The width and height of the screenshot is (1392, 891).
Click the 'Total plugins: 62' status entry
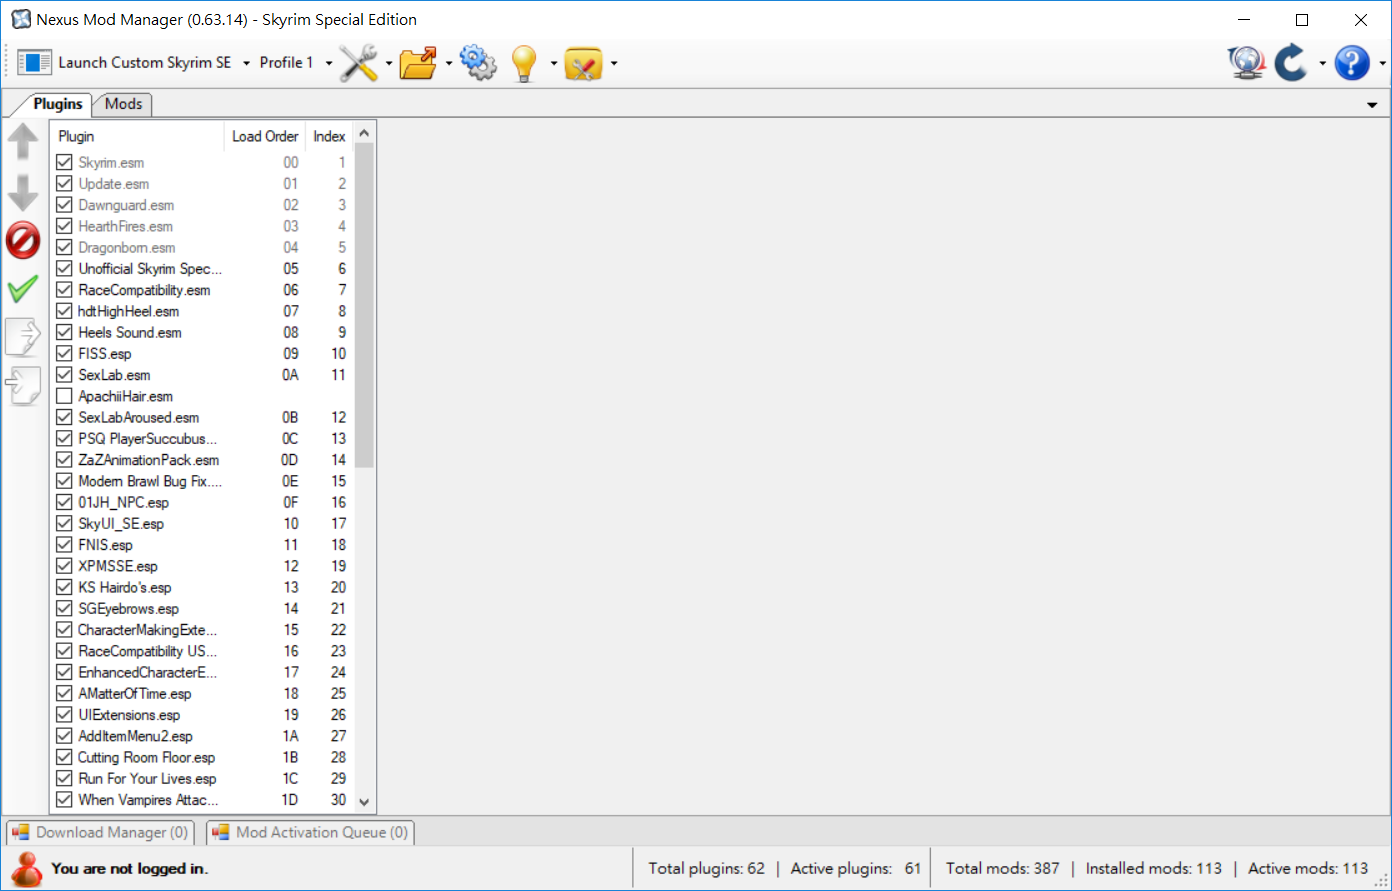pyautogui.click(x=708, y=868)
